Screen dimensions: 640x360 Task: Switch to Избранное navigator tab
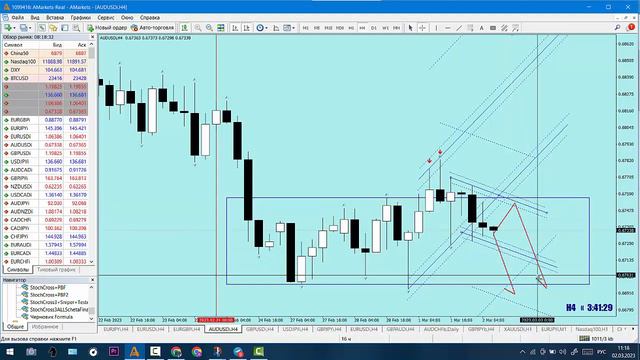coord(45,327)
